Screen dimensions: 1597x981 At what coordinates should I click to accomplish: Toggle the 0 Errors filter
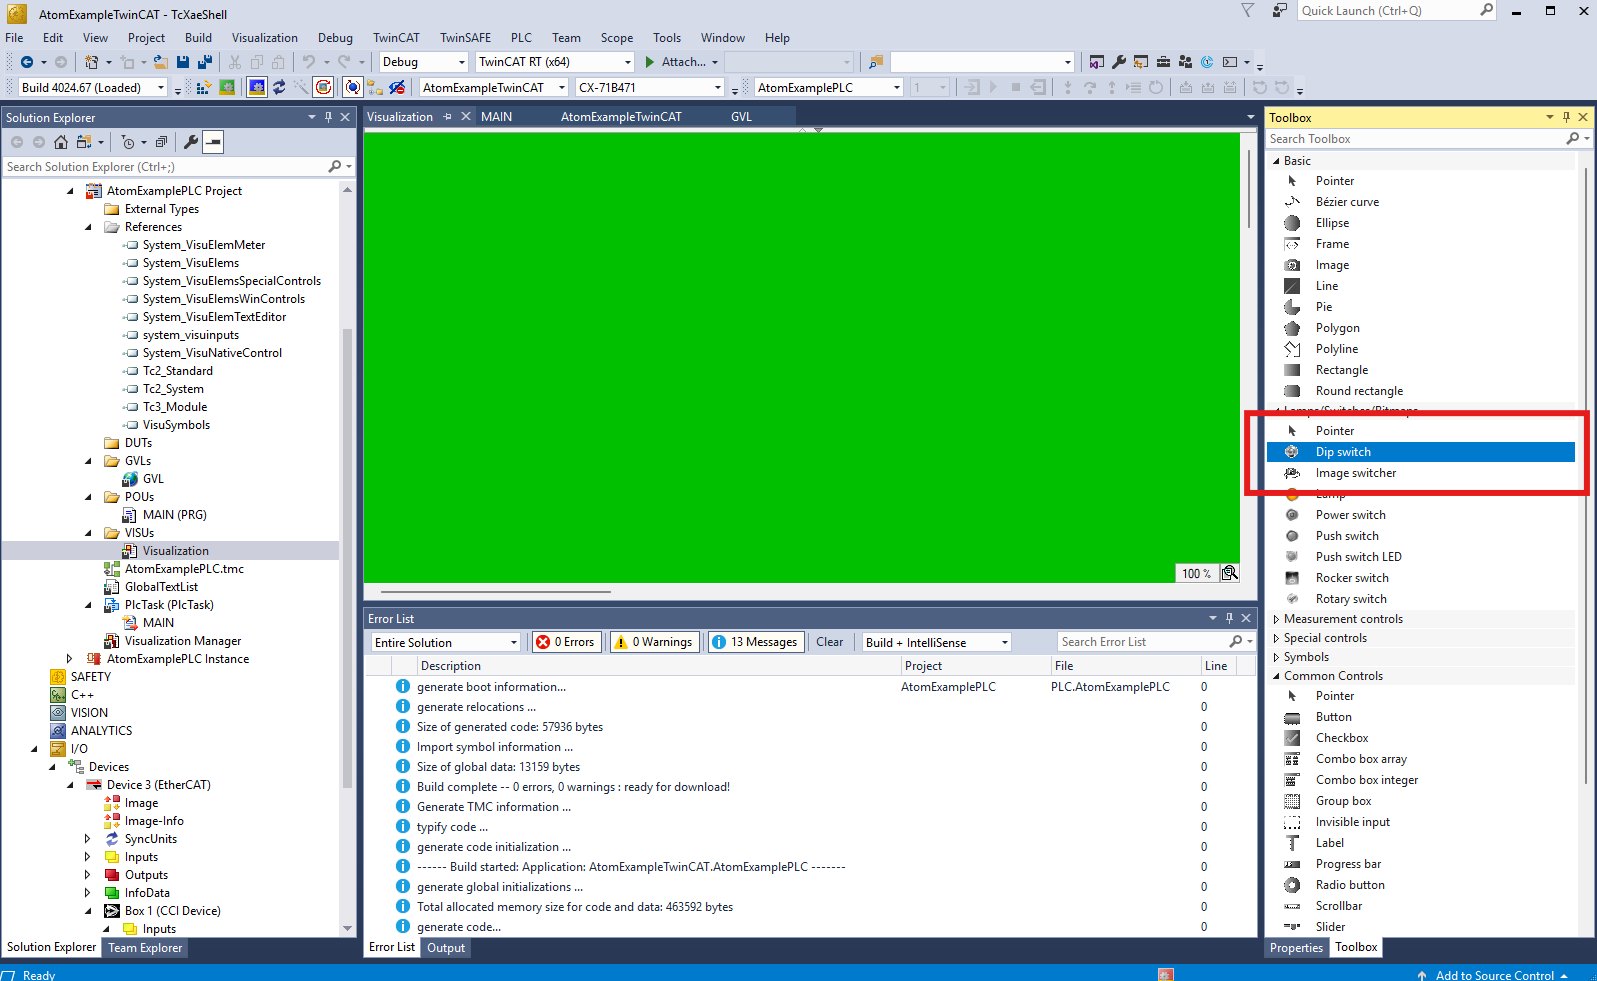[x=566, y=642]
